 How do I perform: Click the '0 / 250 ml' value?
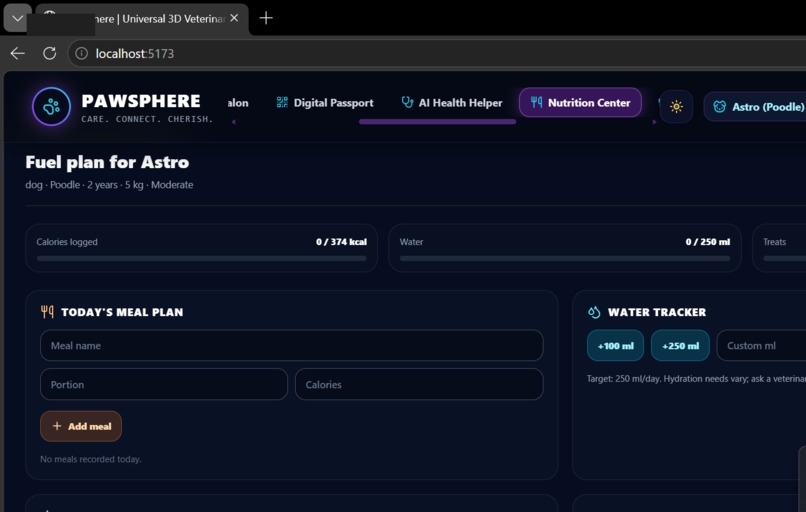point(707,242)
